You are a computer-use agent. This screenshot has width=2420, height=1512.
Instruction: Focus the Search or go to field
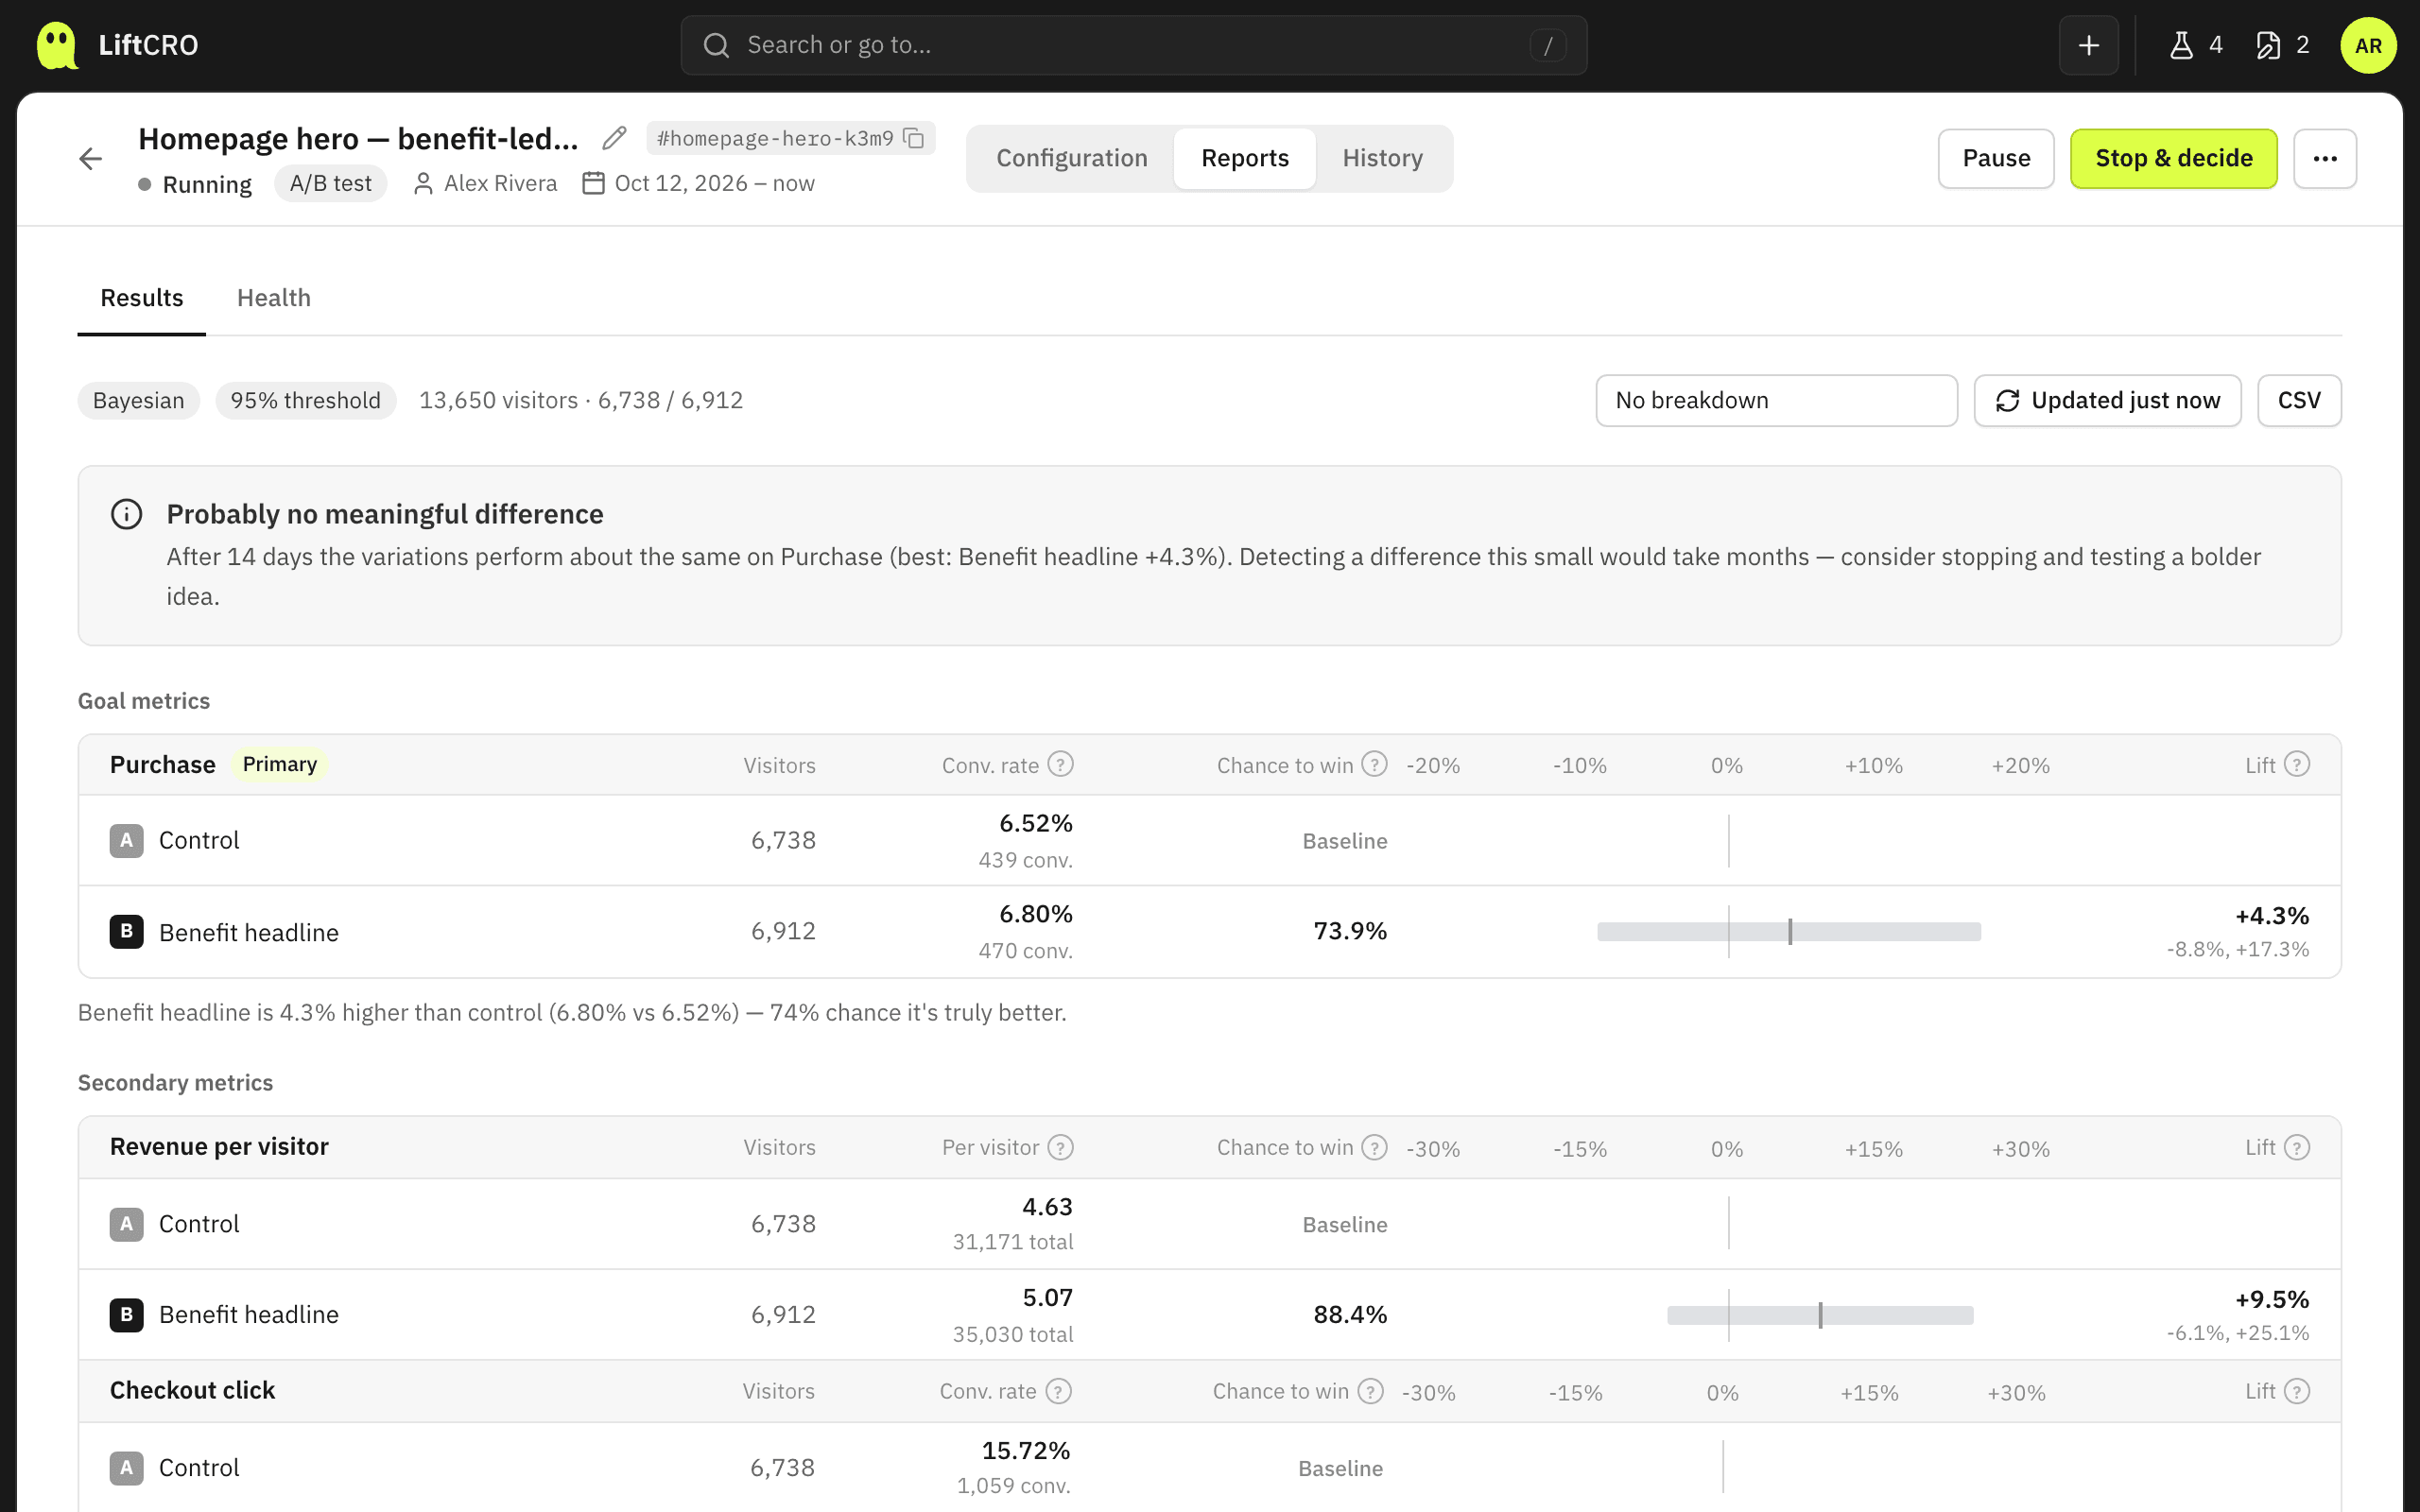click(1134, 45)
